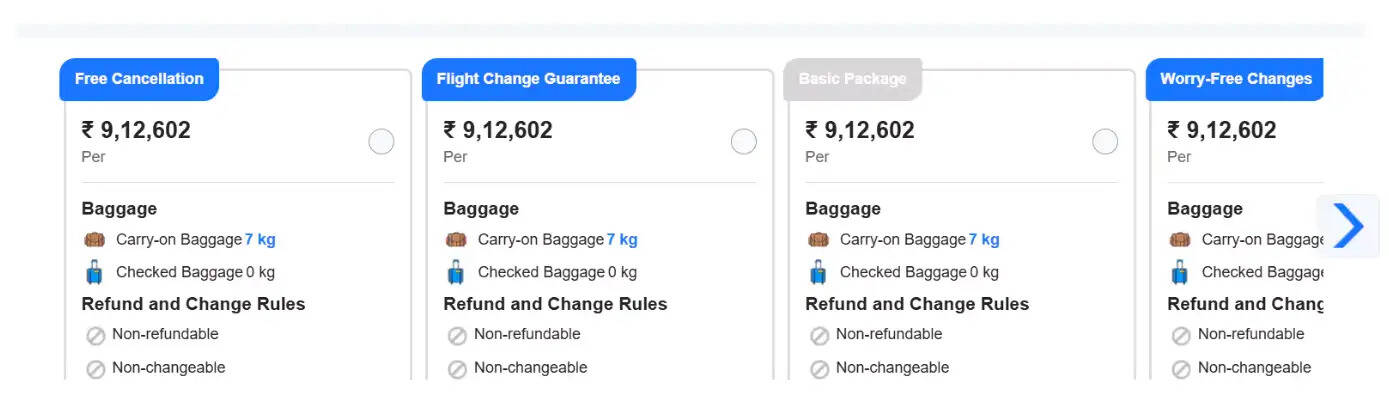The height and width of the screenshot is (402, 1389).
Task: Click the checked suitcase icon in Free Cancellation card
Action: [94, 272]
